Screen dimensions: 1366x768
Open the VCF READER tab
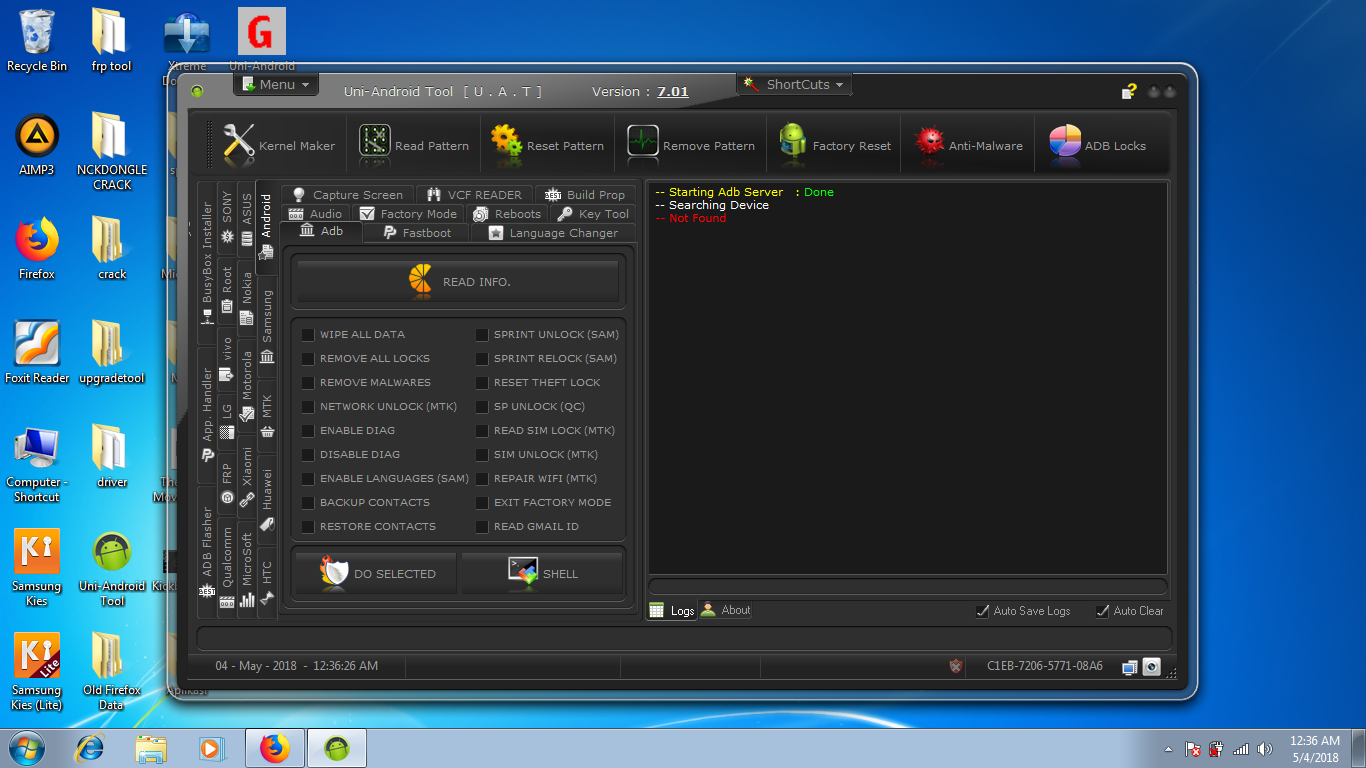point(474,195)
